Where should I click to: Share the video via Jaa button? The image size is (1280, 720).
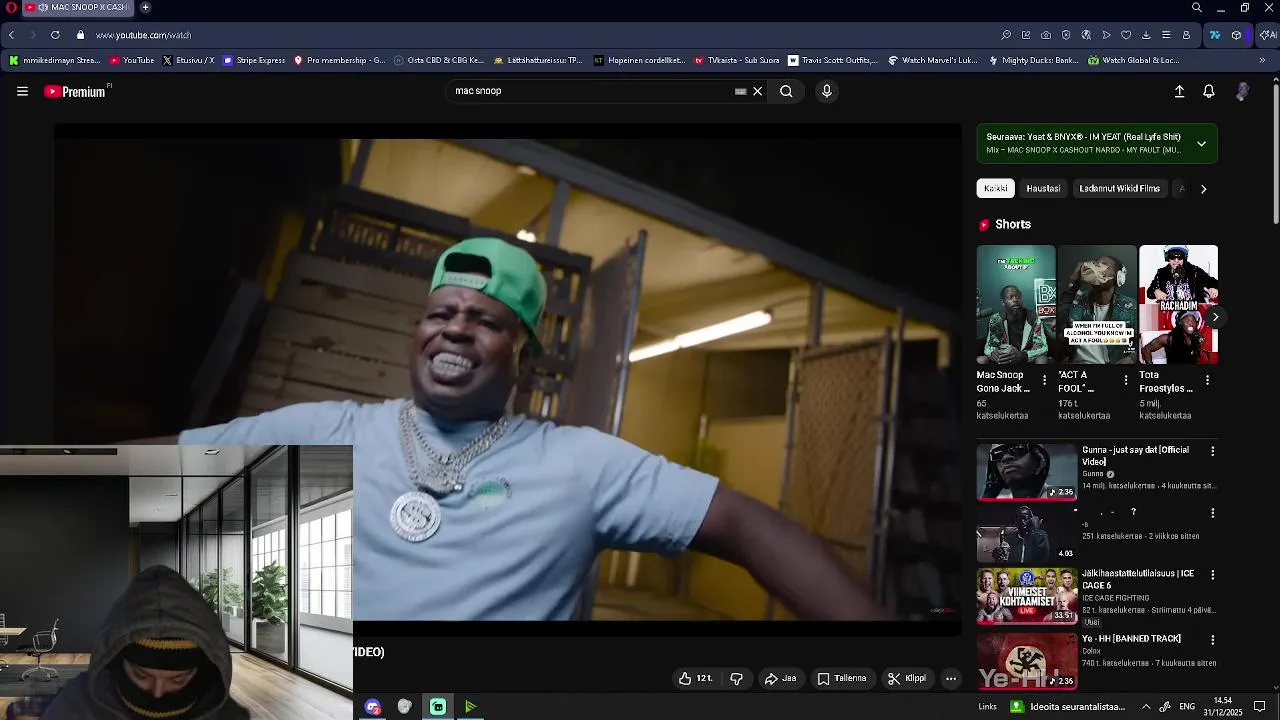tap(781, 678)
